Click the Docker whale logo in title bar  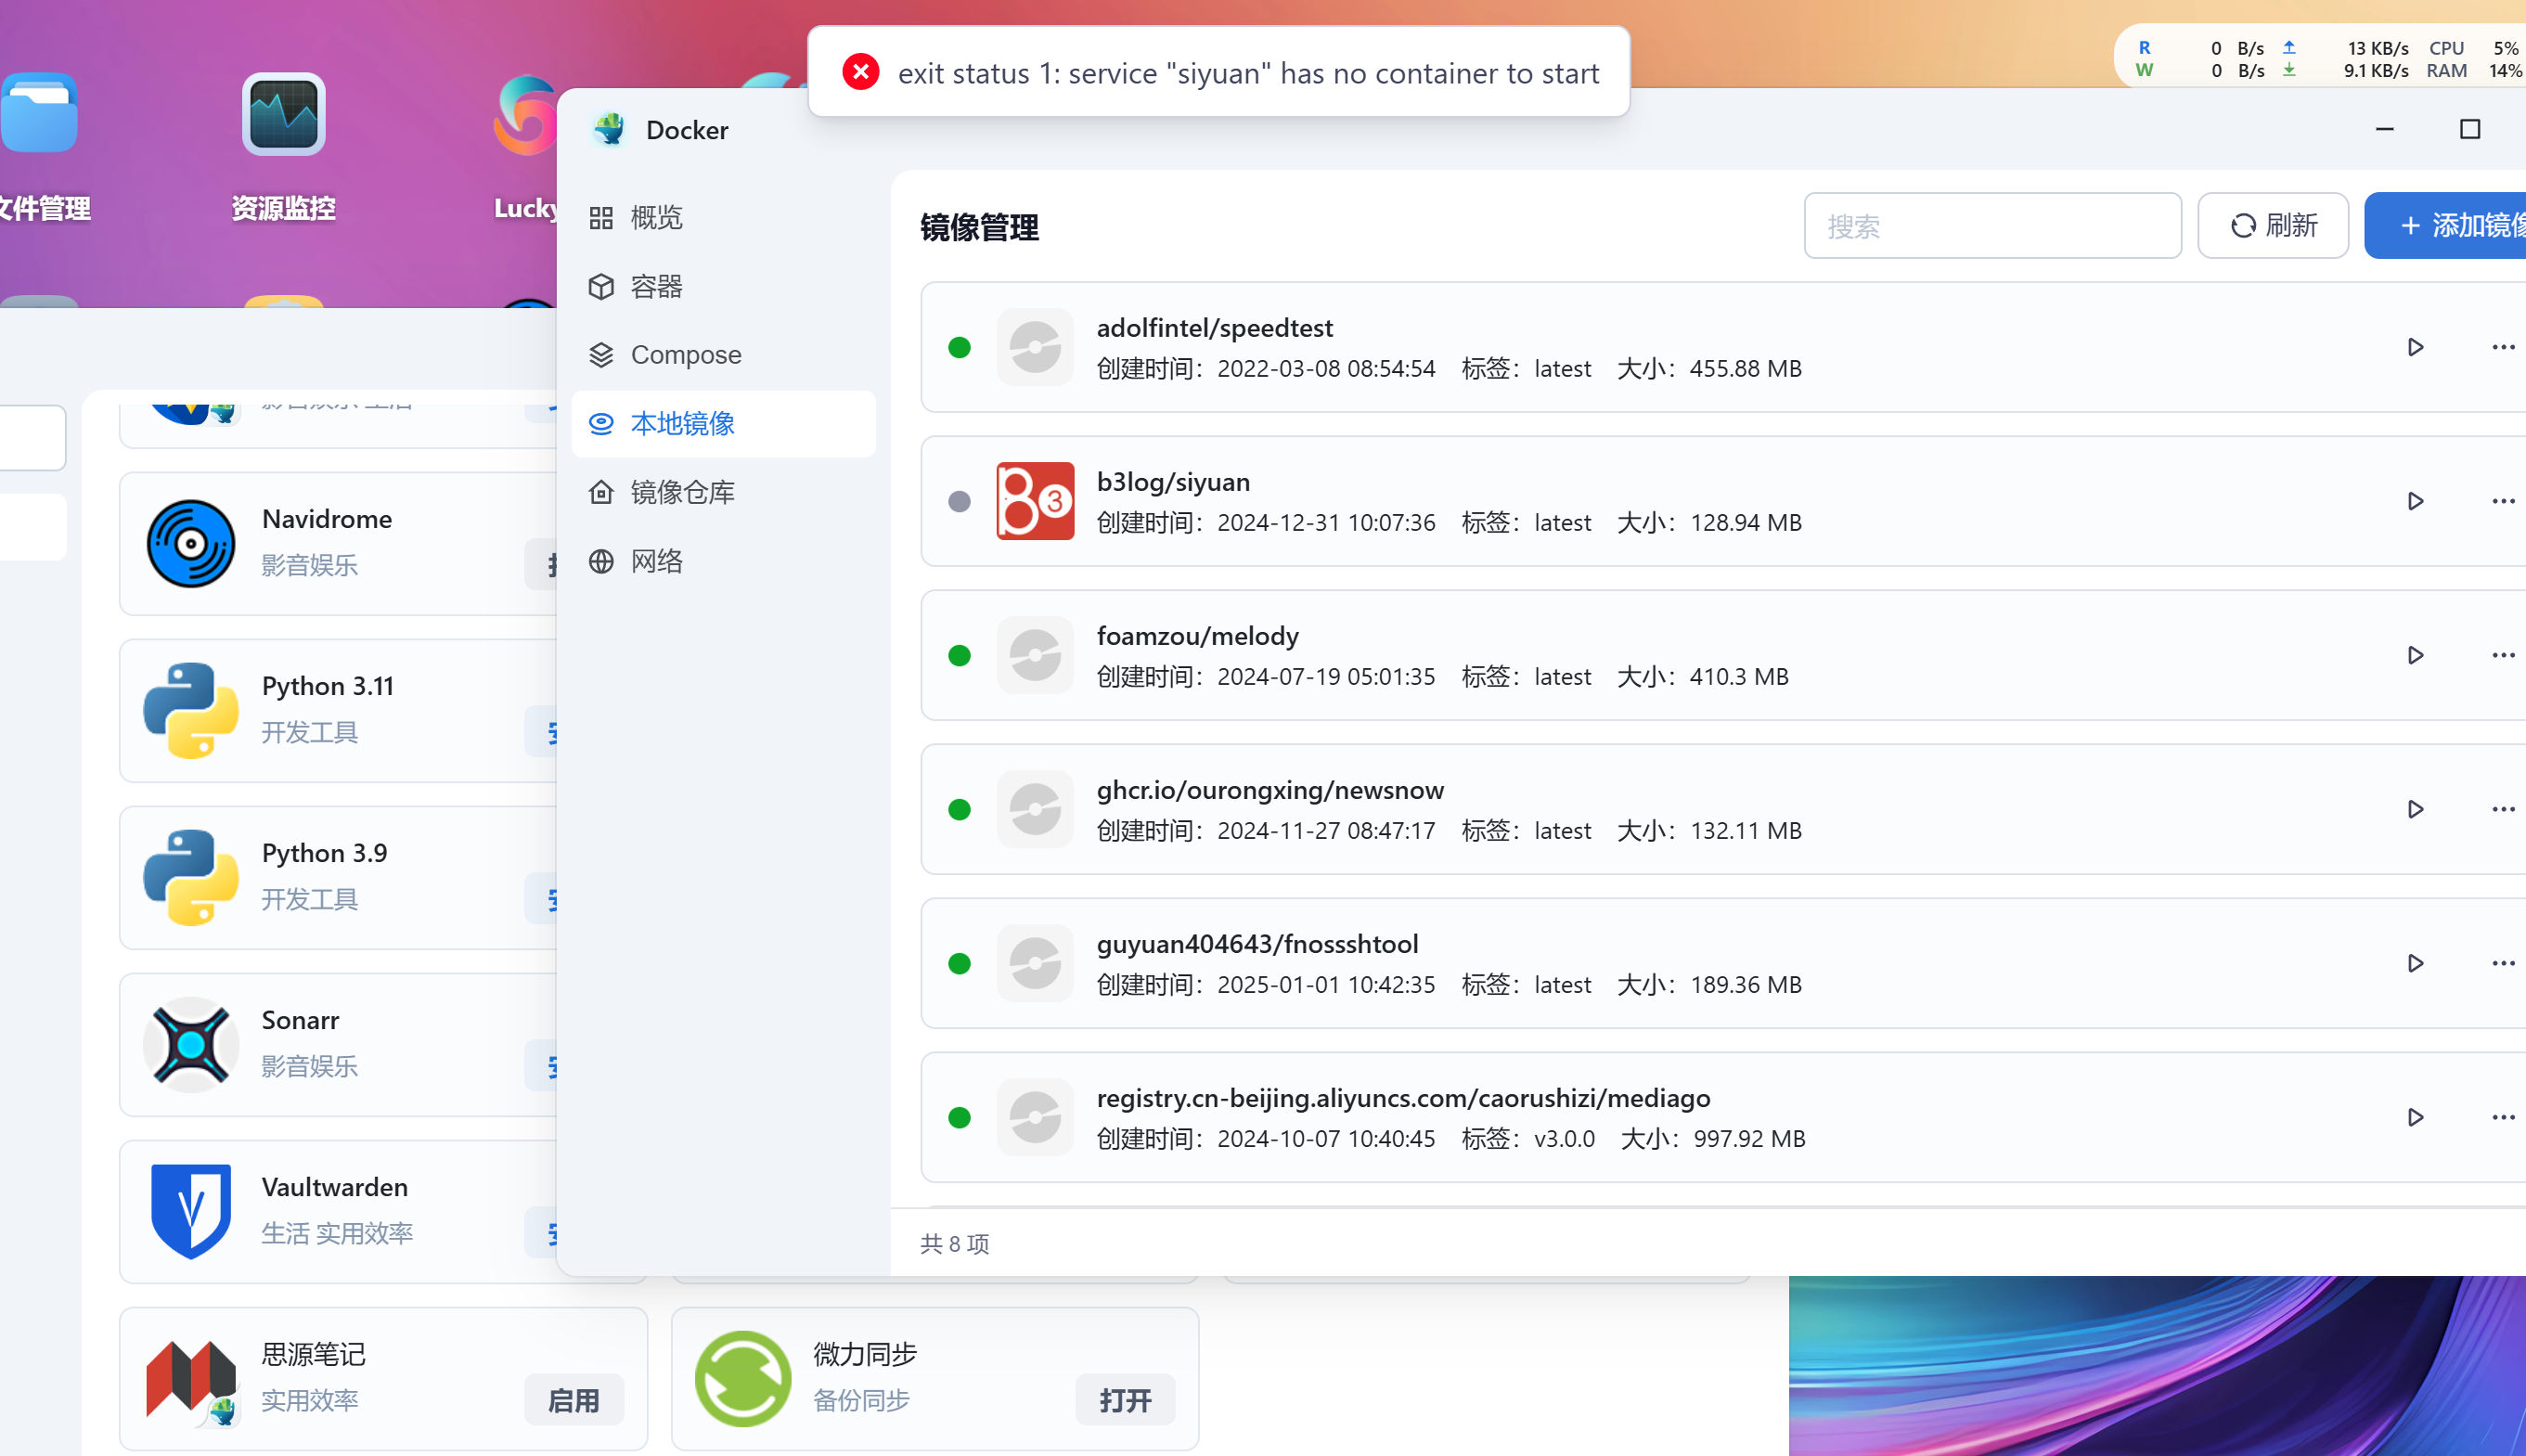point(609,130)
